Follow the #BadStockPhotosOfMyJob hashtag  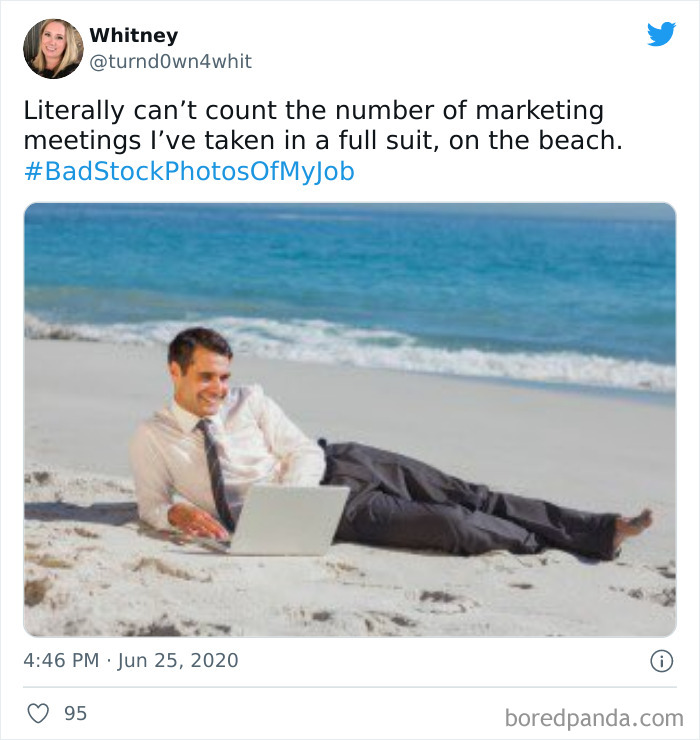(x=189, y=171)
